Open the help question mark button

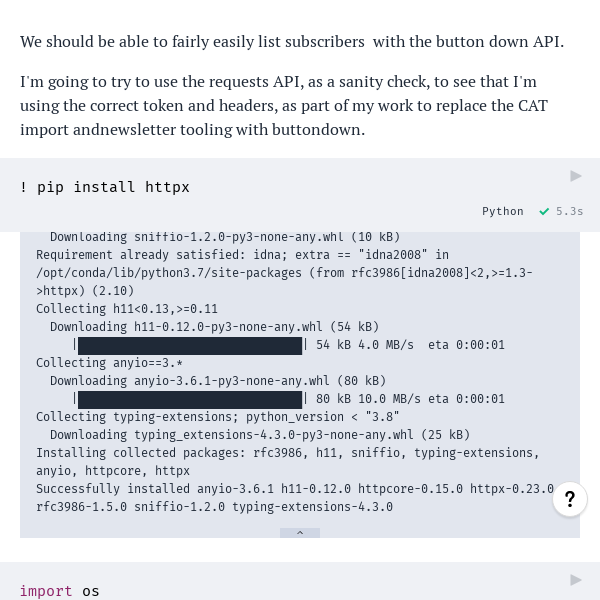pos(570,499)
